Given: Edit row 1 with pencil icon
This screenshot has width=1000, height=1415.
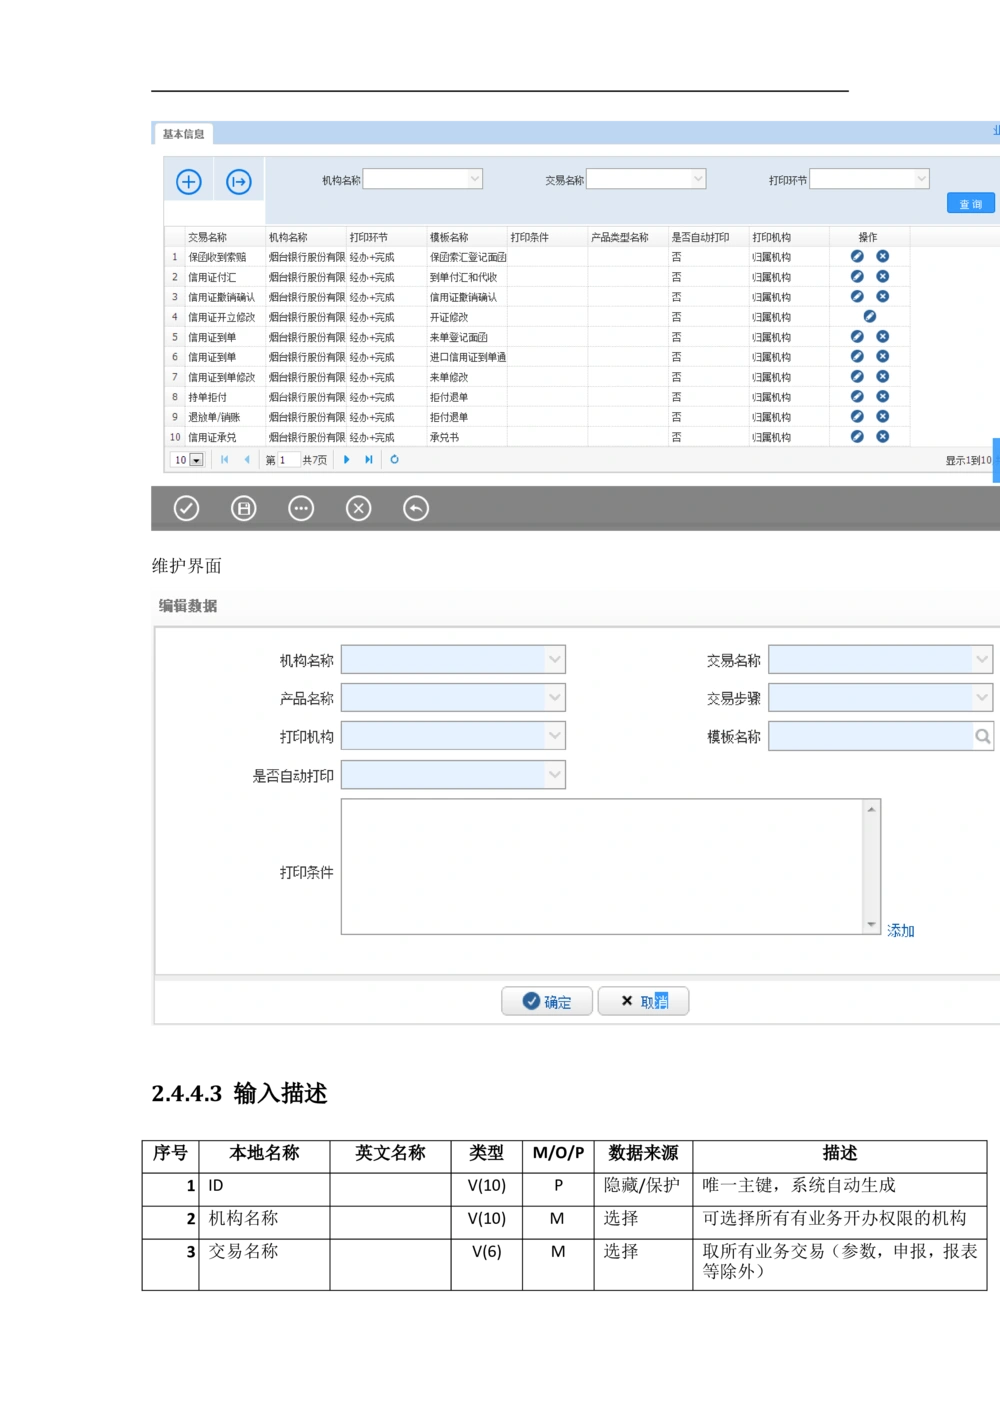Looking at the screenshot, I should pyautogui.click(x=857, y=256).
